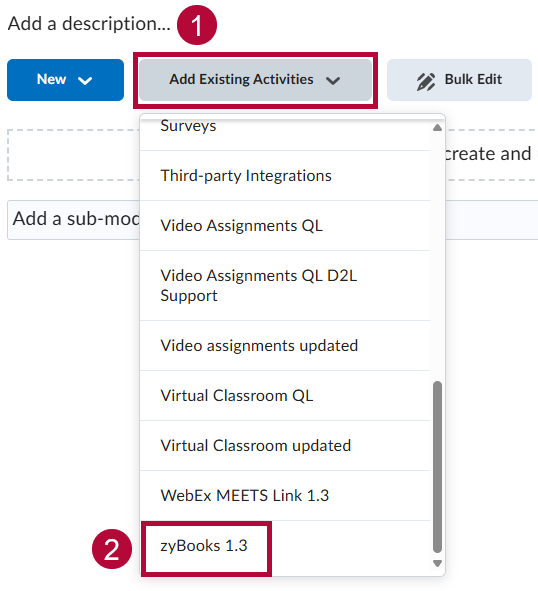Choose Video assignments updated
This screenshot has width=538, height=591.
[285, 346]
